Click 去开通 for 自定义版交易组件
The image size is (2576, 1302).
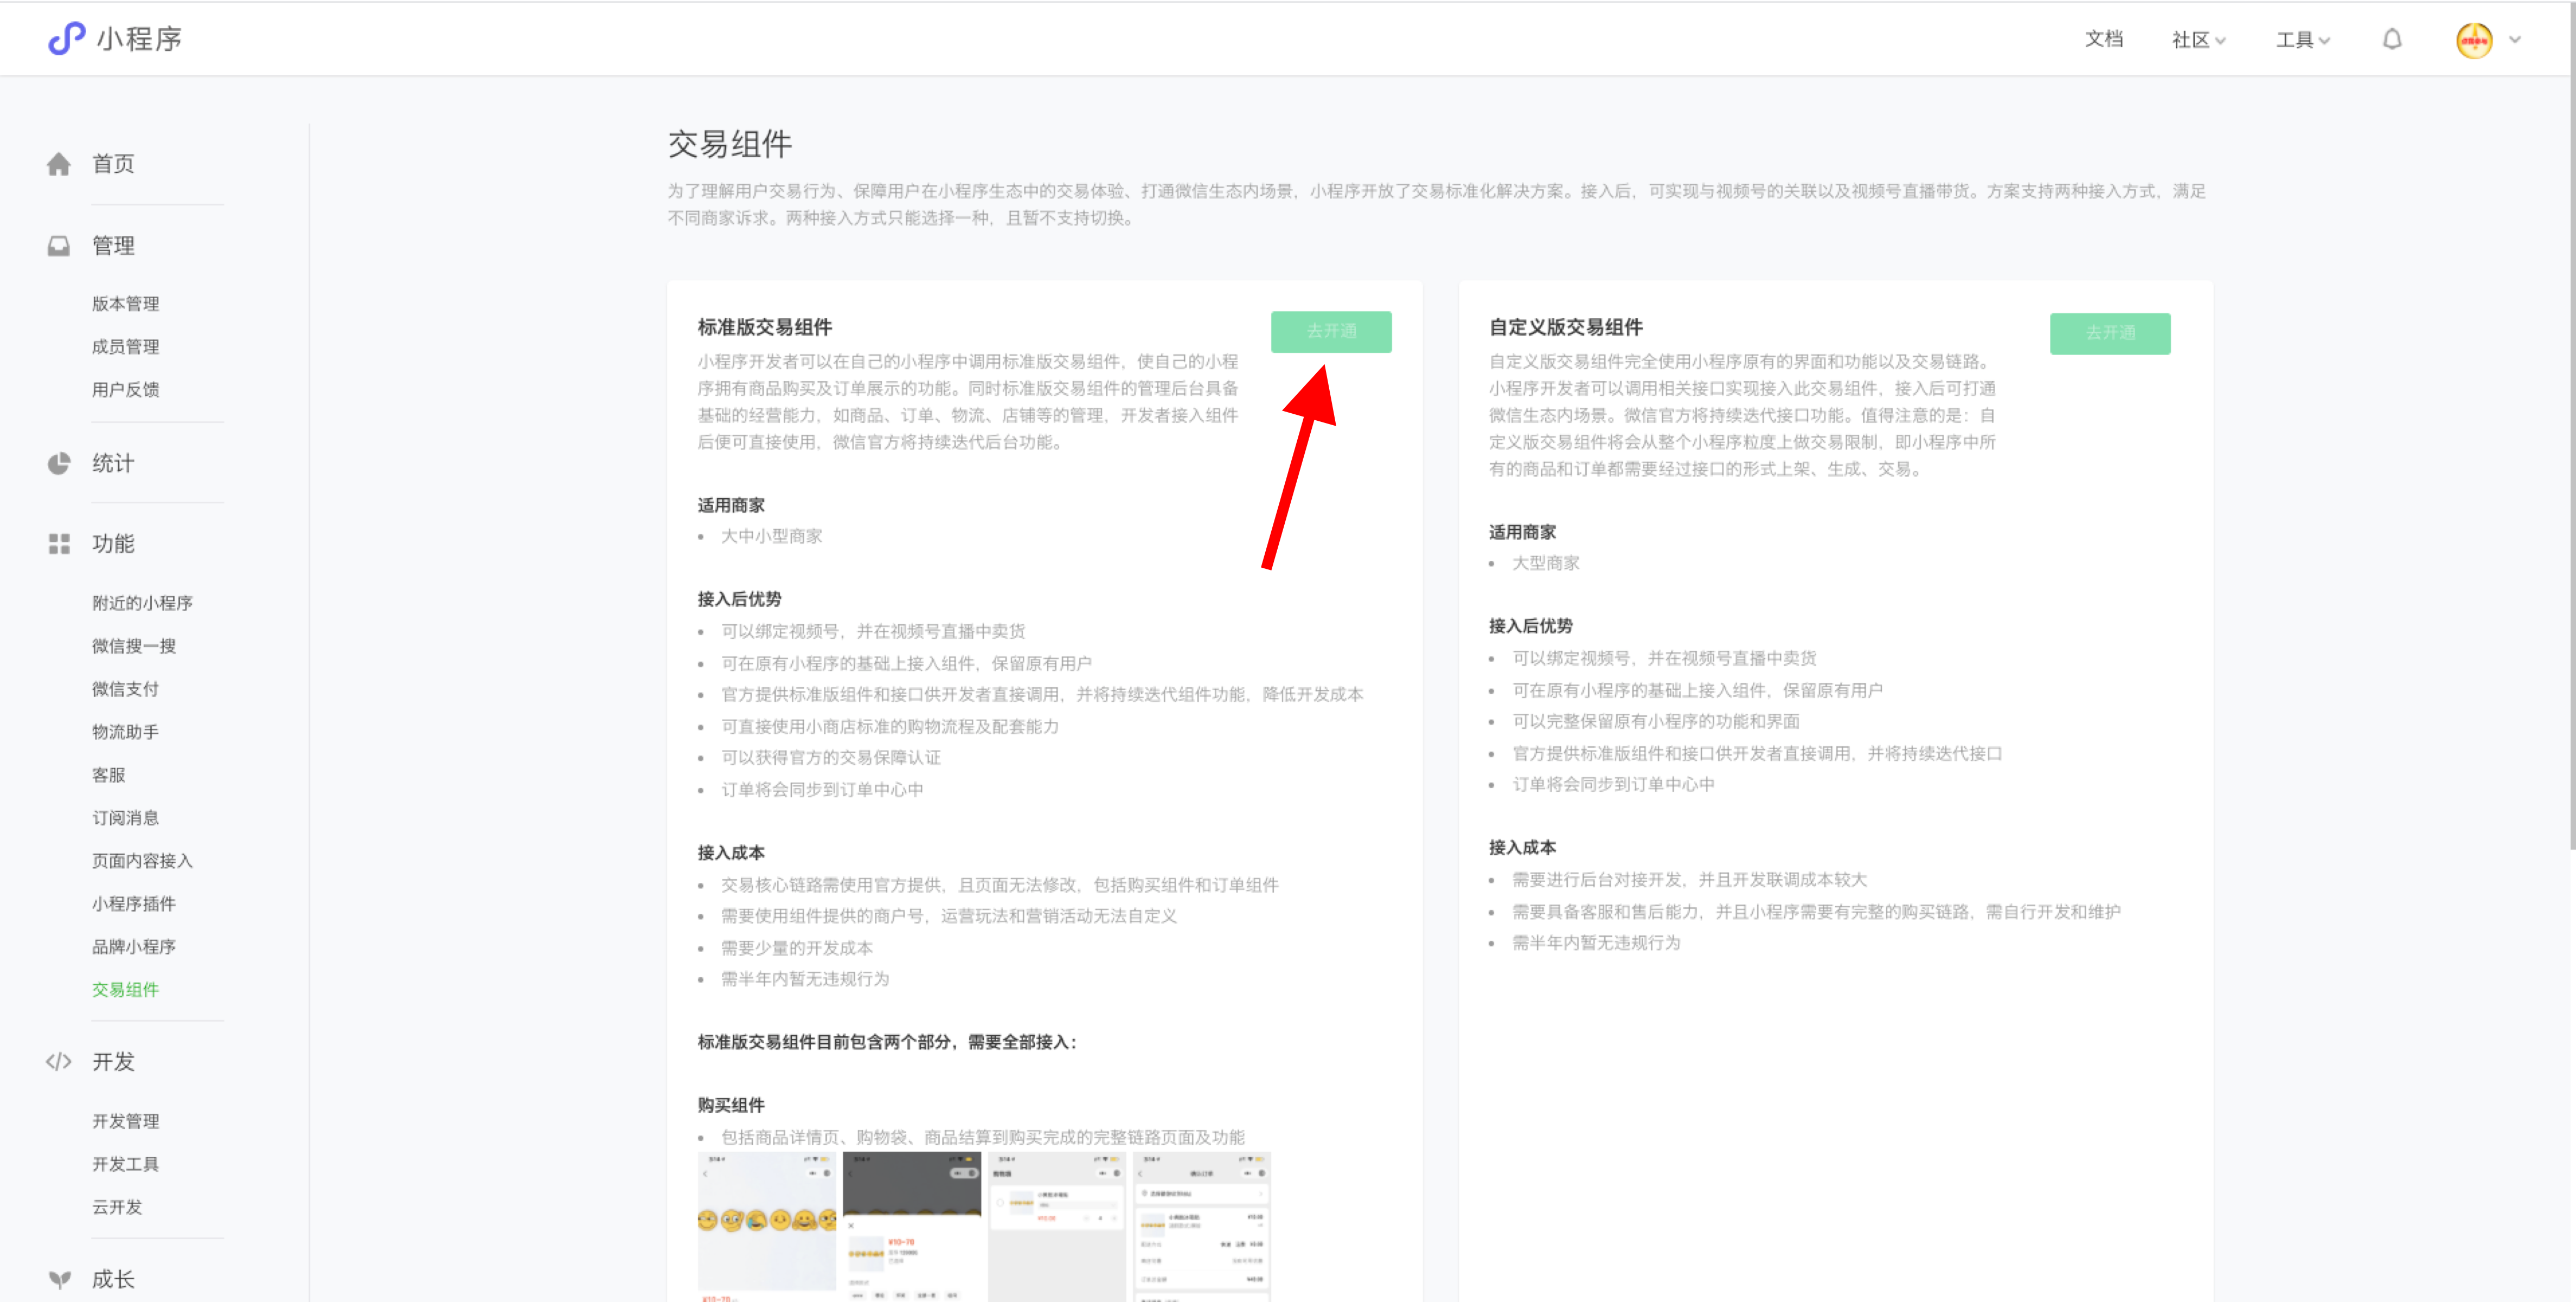tap(2110, 334)
